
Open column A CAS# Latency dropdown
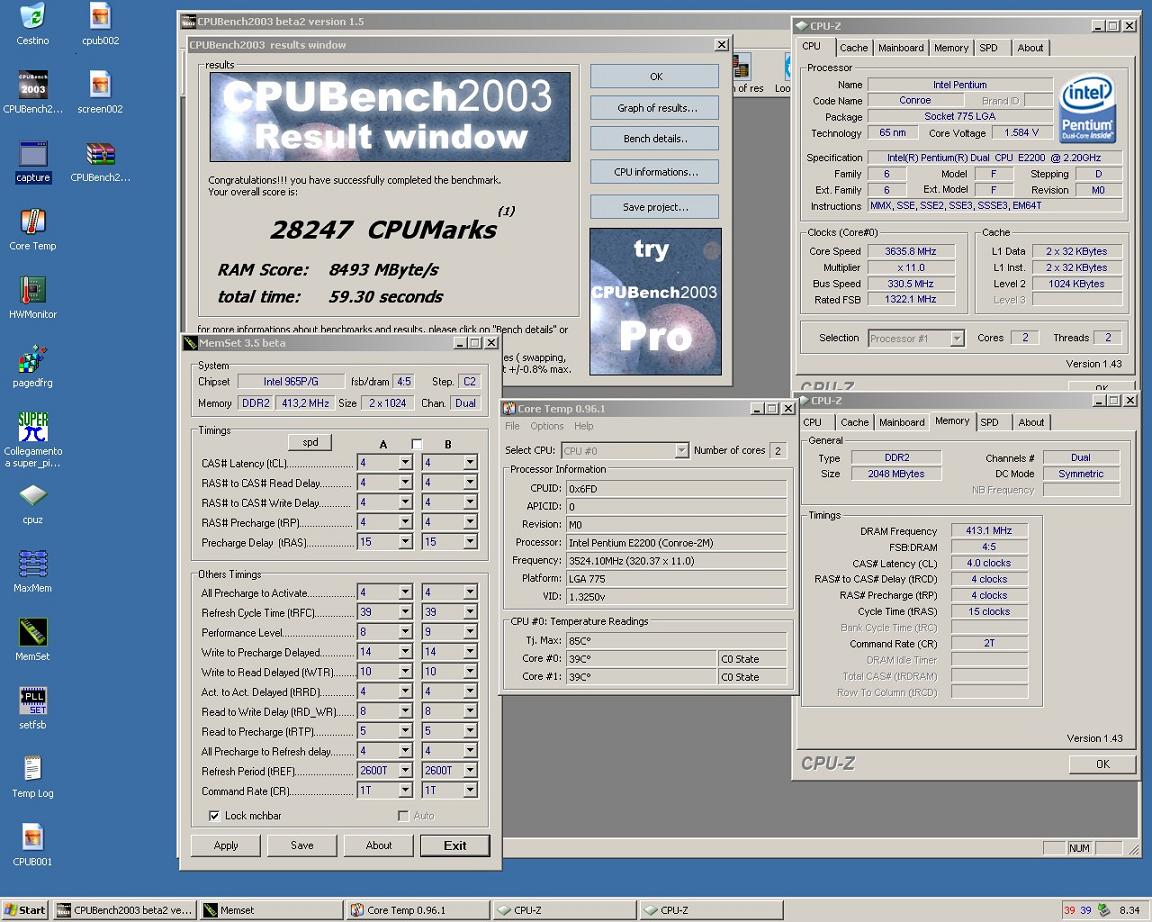405,463
